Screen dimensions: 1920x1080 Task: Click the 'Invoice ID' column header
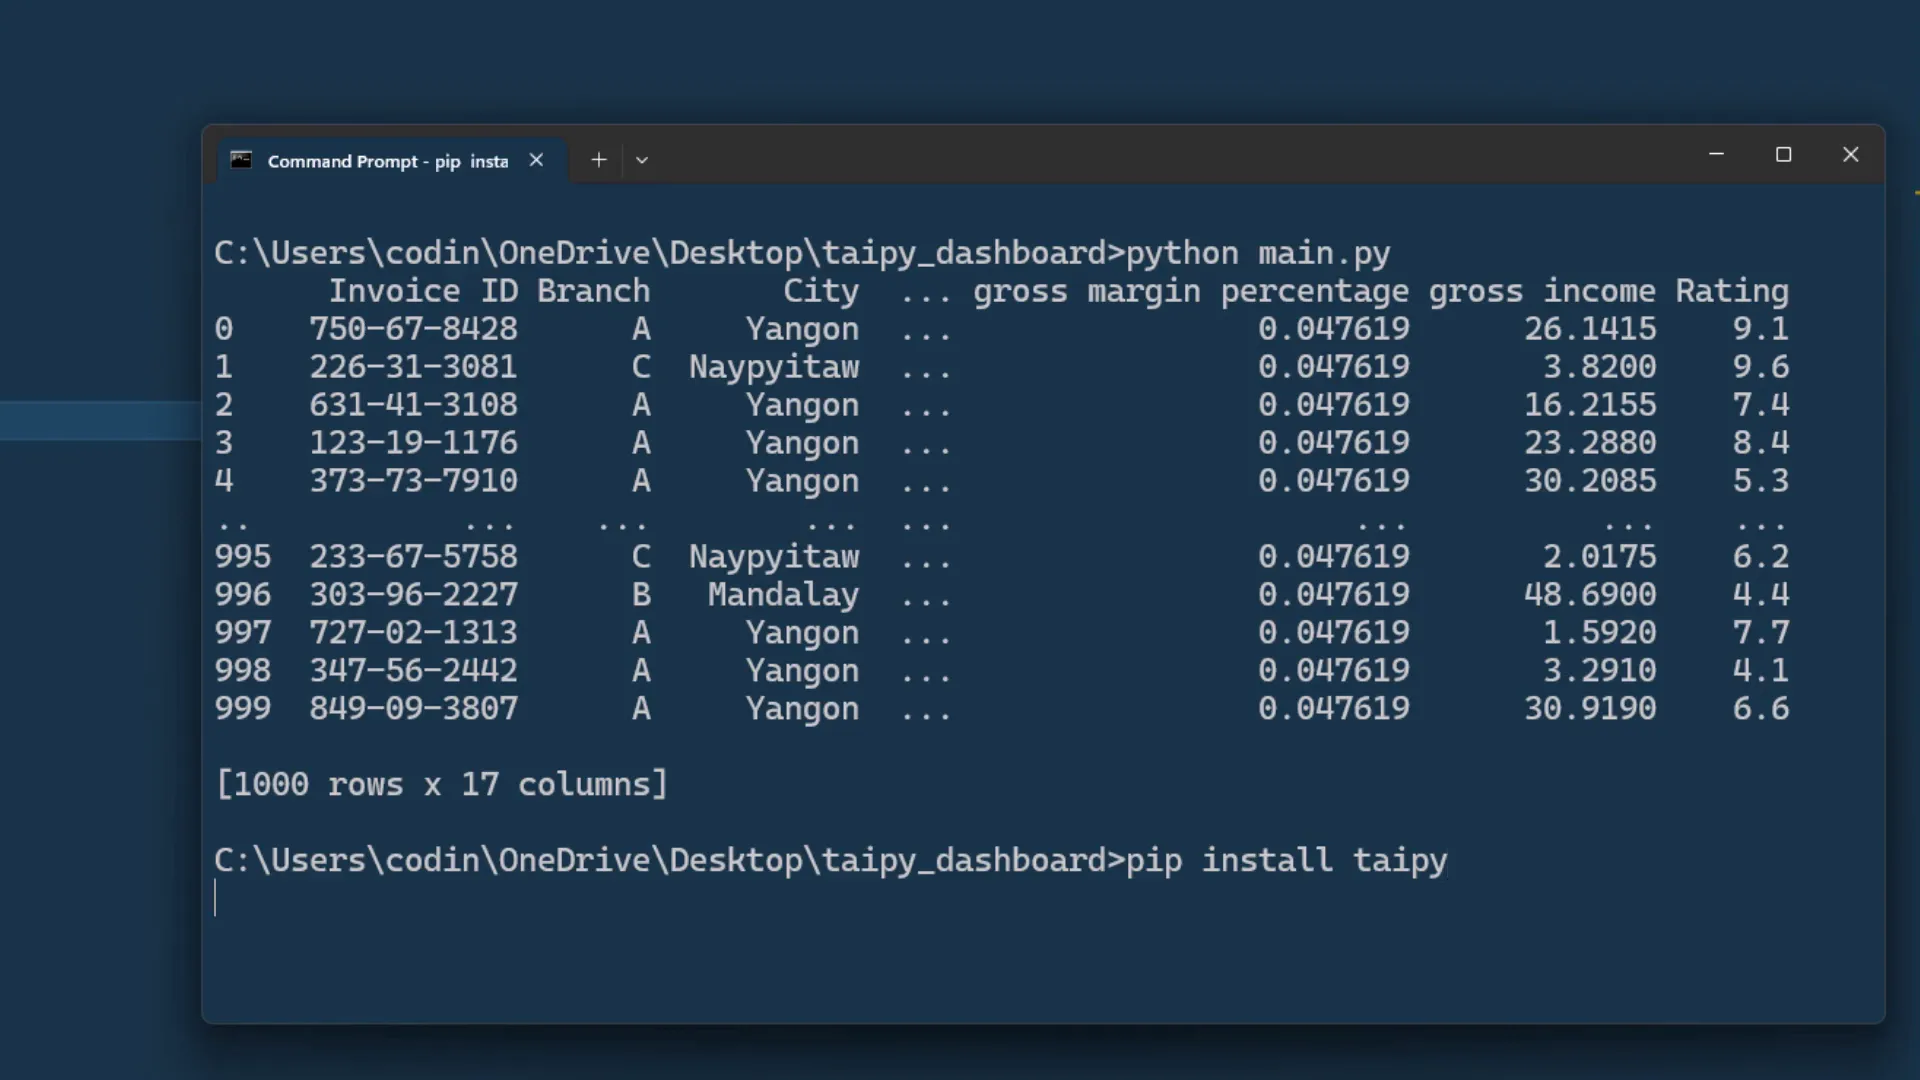(x=423, y=291)
